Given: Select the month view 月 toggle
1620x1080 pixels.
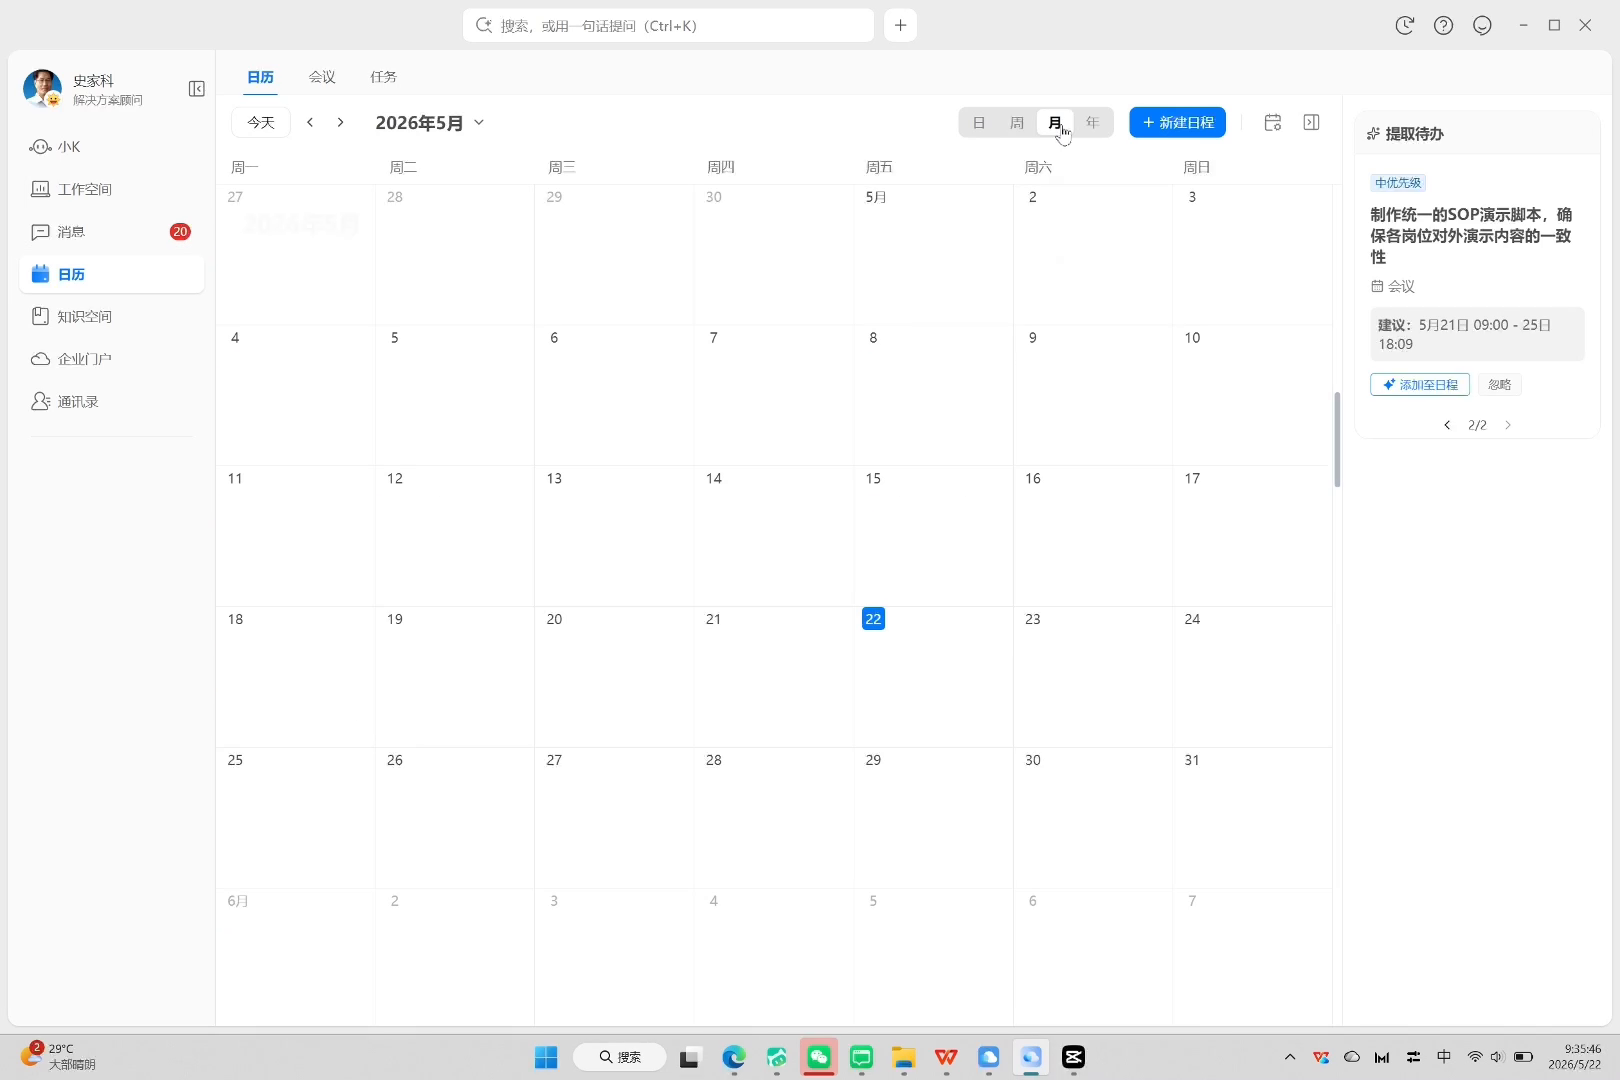Looking at the screenshot, I should click(x=1055, y=122).
